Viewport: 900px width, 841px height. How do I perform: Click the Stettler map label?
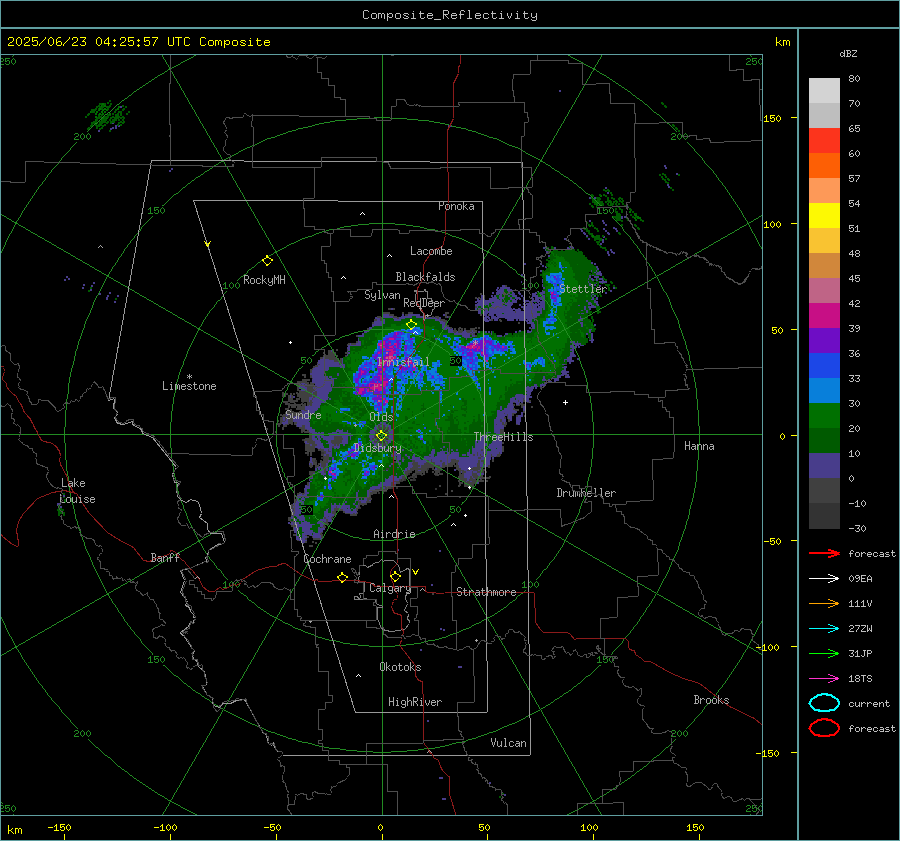(x=583, y=289)
